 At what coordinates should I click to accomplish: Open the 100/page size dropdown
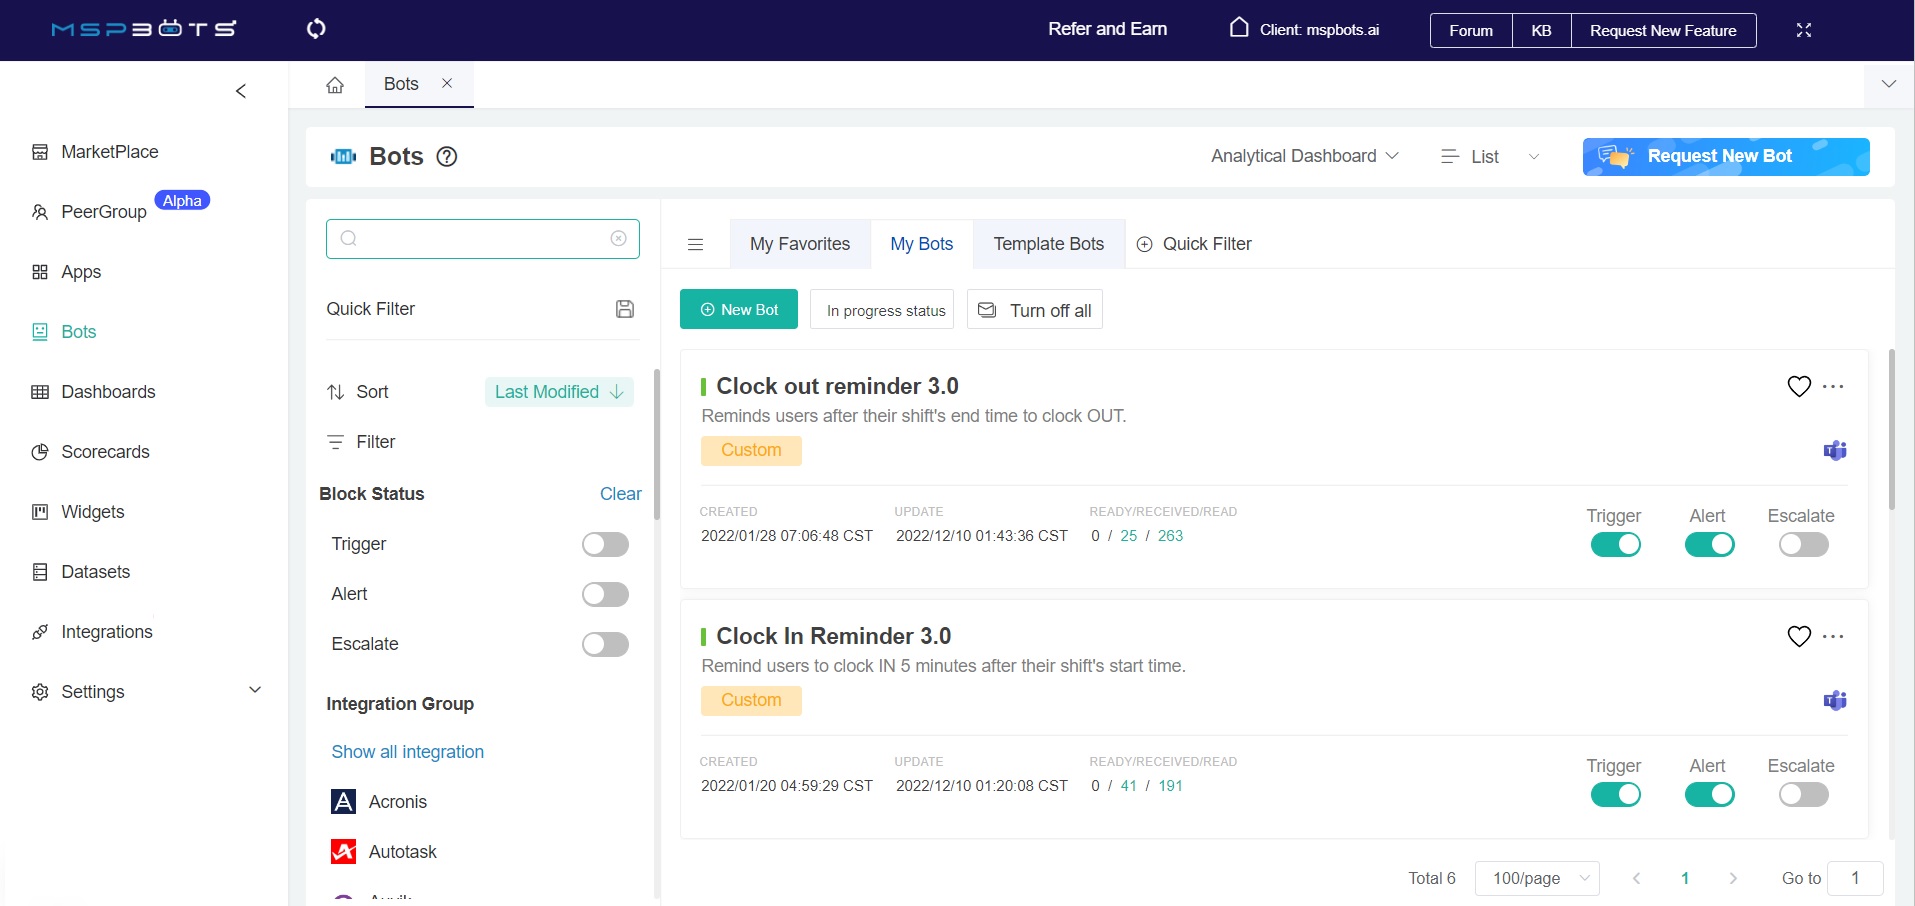1537,878
